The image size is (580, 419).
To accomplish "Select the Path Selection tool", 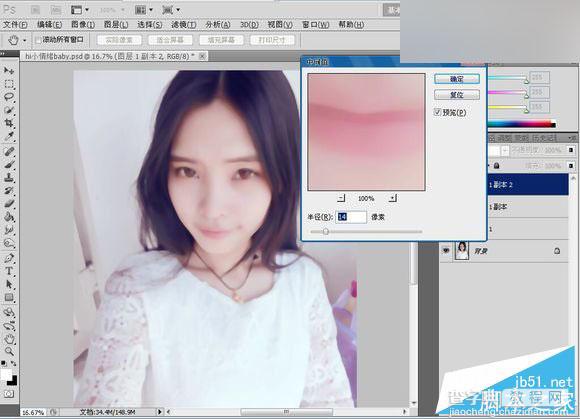I will [9, 284].
